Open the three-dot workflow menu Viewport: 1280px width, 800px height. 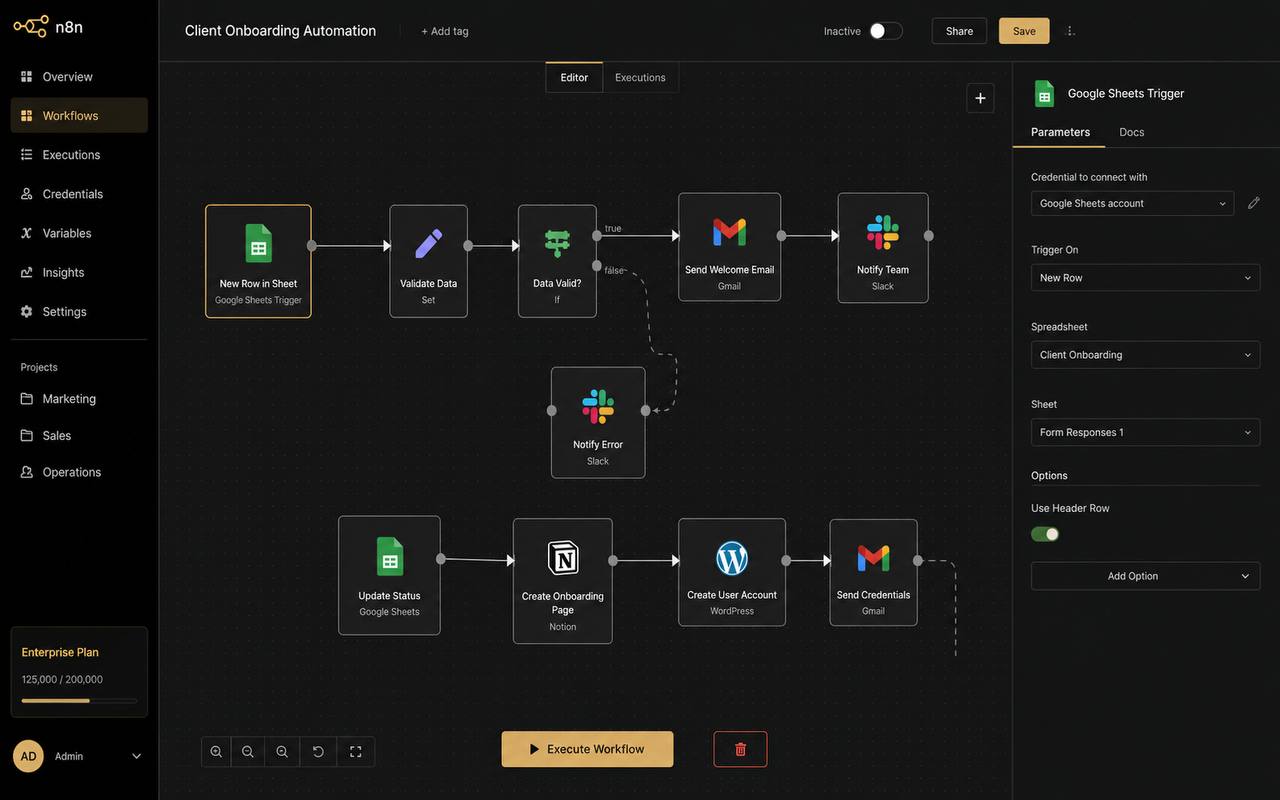pyautogui.click(x=1071, y=31)
